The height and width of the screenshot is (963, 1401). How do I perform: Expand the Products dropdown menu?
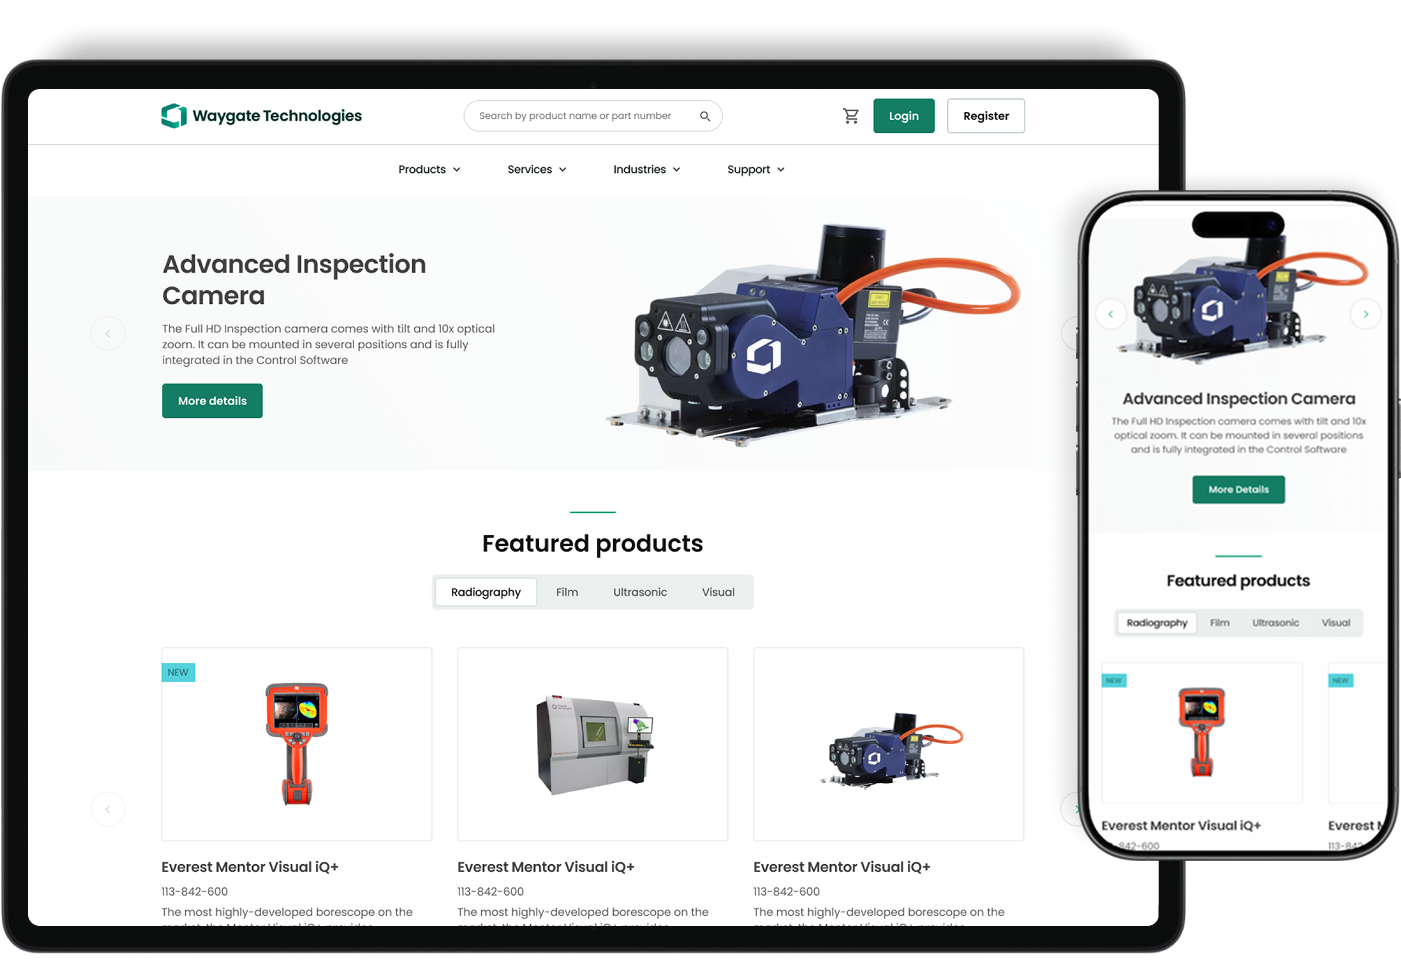pos(429,170)
